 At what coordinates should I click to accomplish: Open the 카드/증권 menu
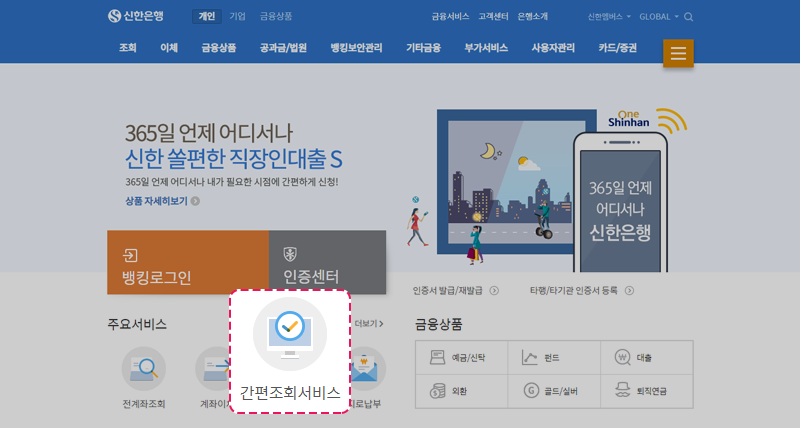click(x=618, y=48)
